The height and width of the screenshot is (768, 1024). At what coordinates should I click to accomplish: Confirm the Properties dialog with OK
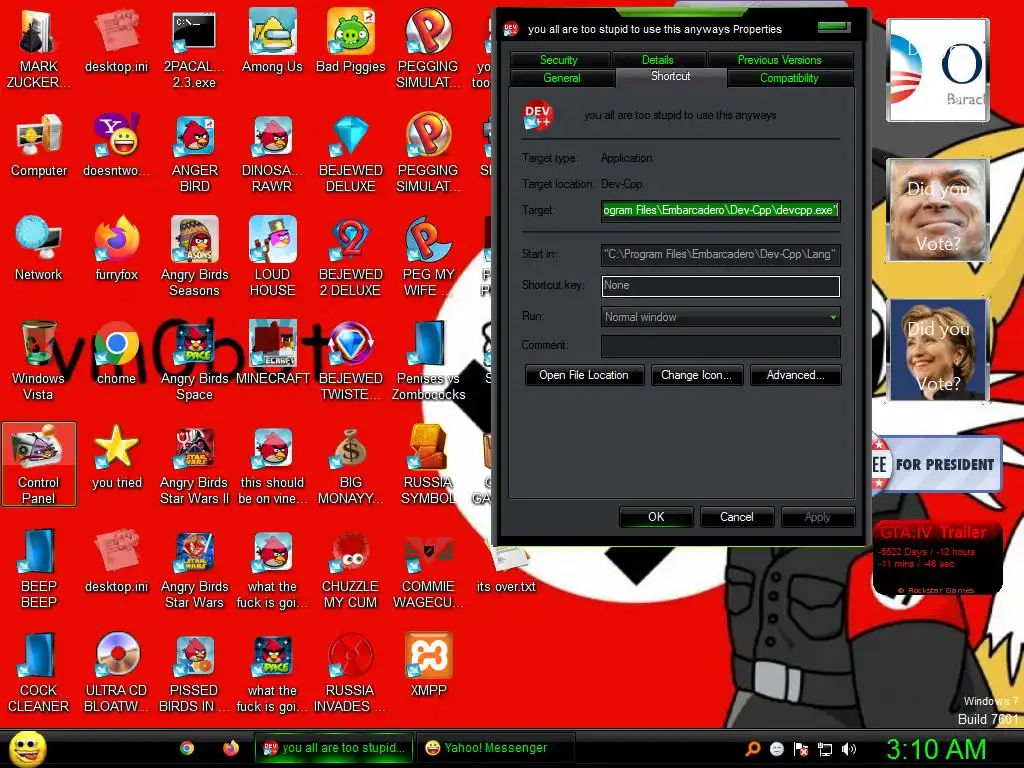[656, 517]
